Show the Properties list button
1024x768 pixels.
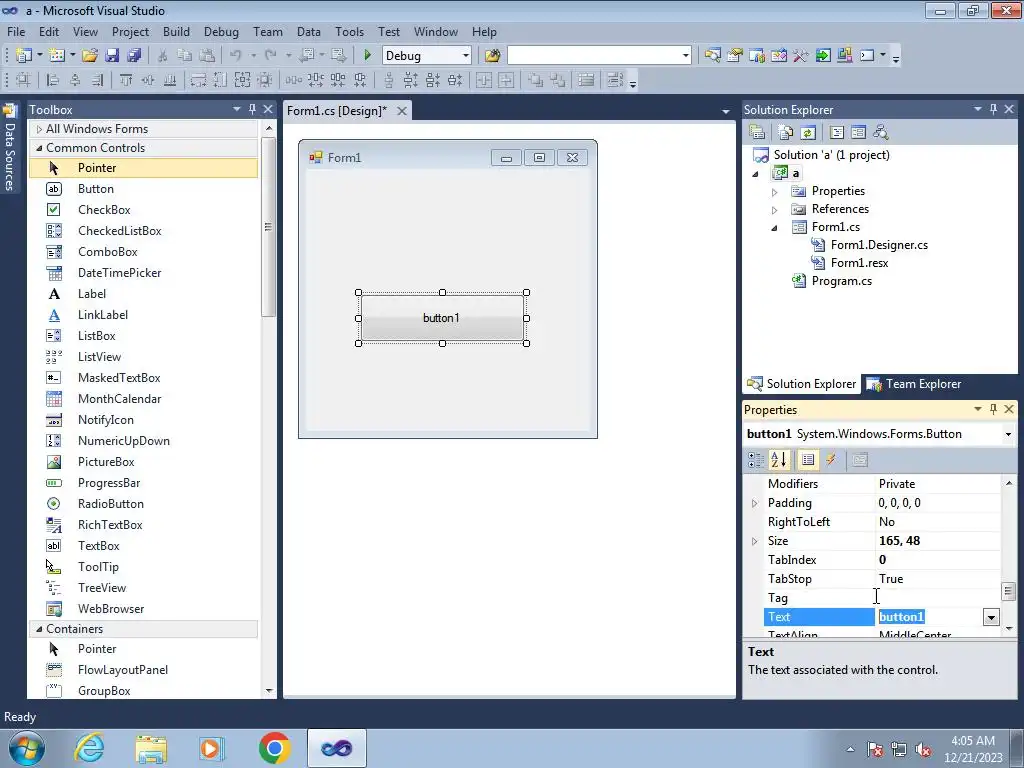pyautogui.click(x=808, y=460)
